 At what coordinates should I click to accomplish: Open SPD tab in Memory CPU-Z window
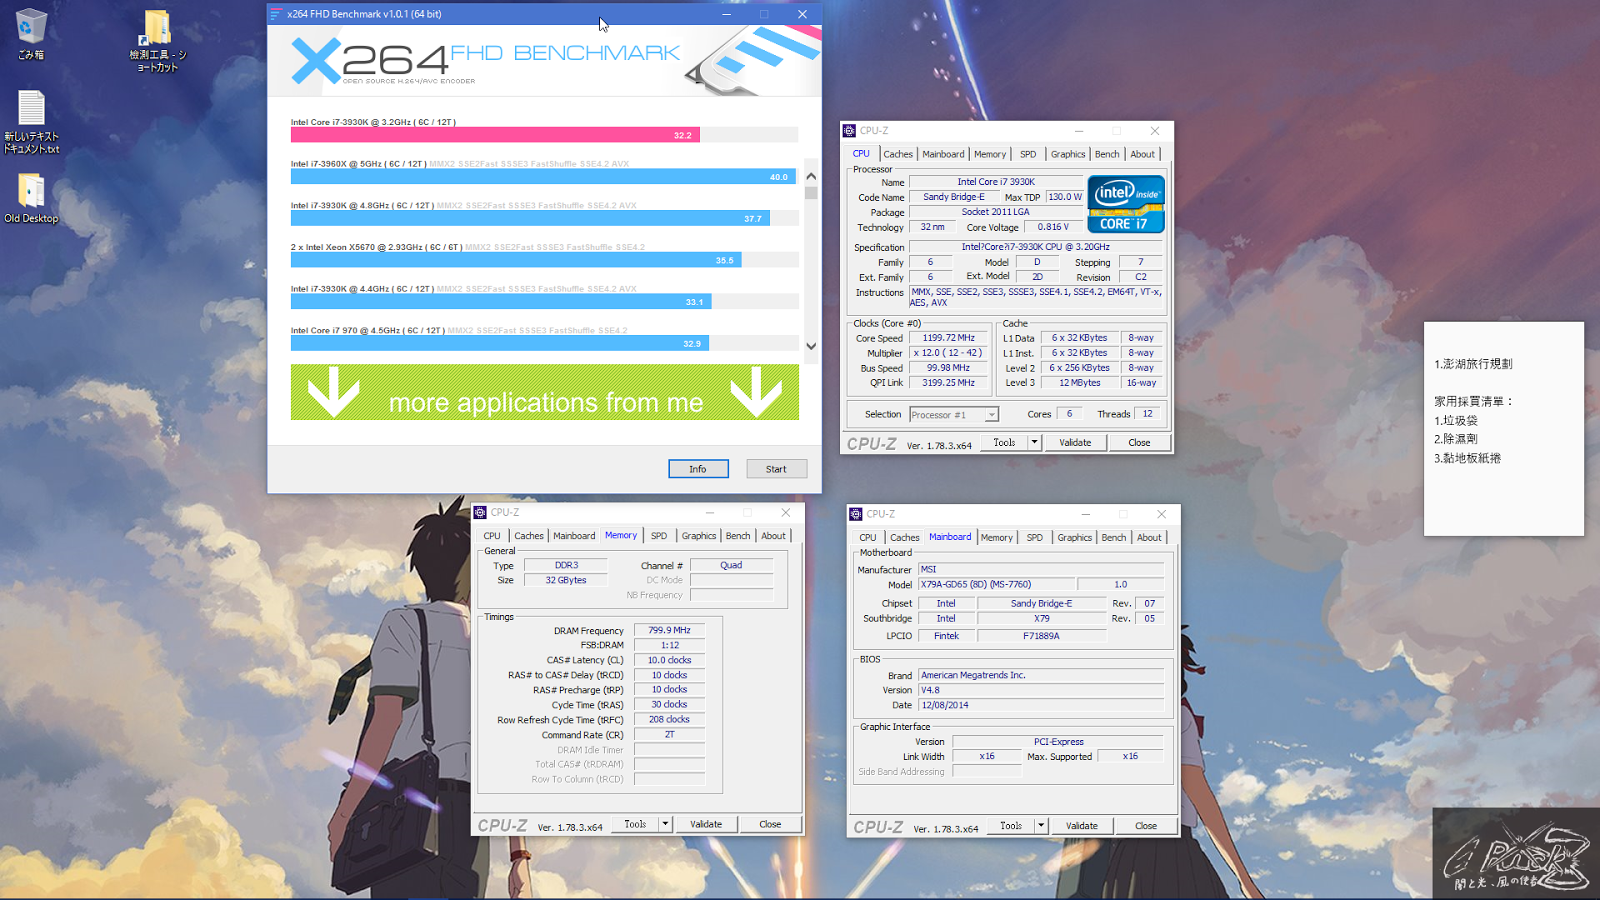tap(659, 536)
